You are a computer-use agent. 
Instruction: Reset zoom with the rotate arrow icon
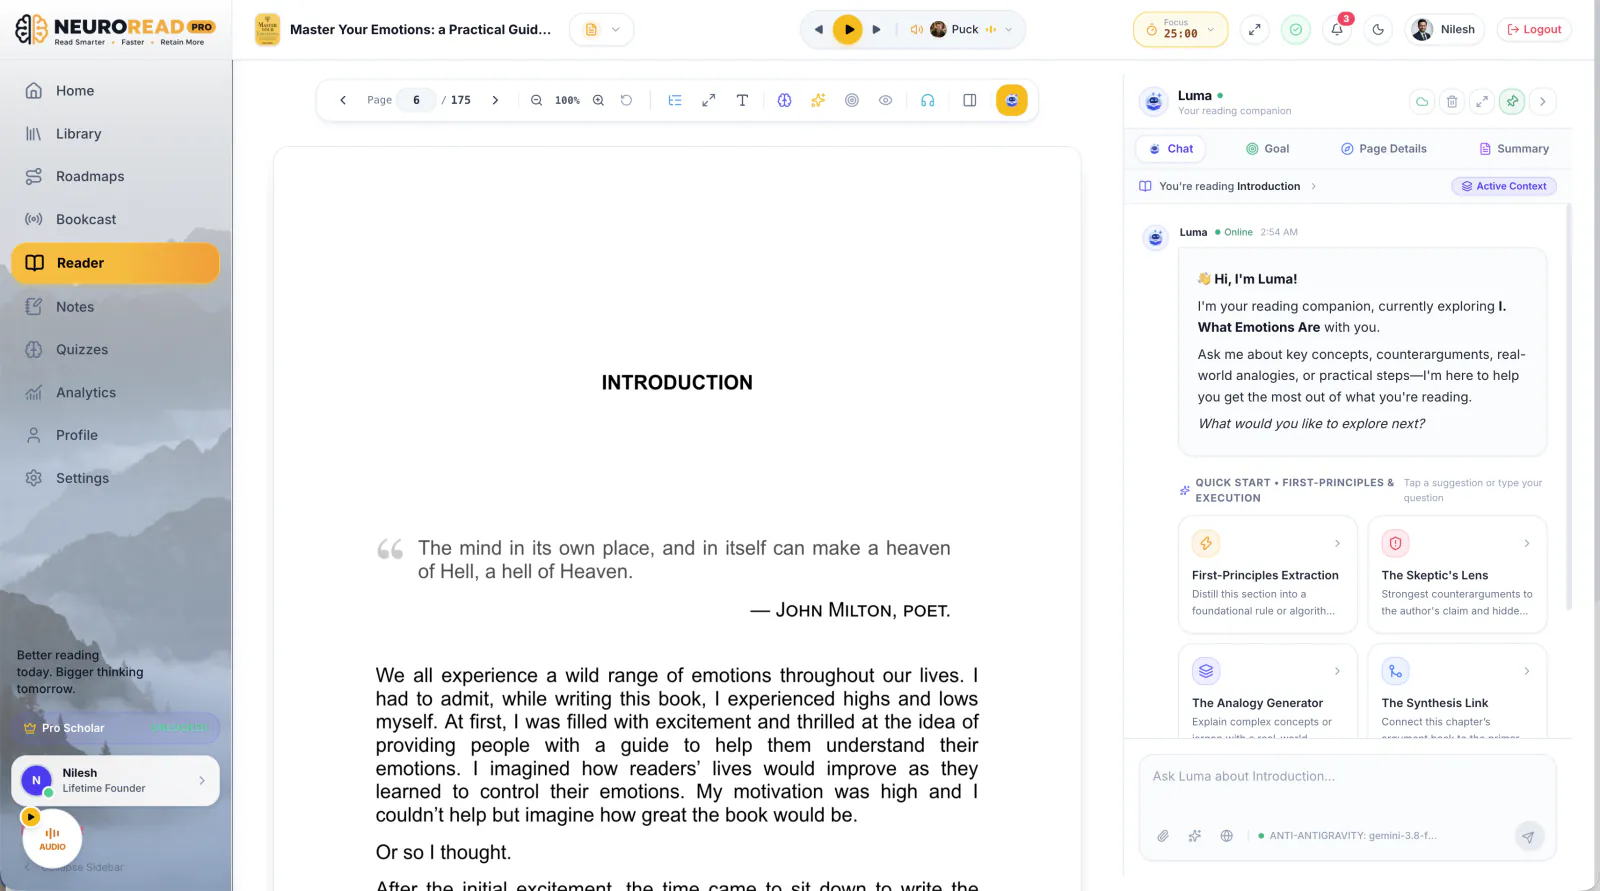coord(626,100)
